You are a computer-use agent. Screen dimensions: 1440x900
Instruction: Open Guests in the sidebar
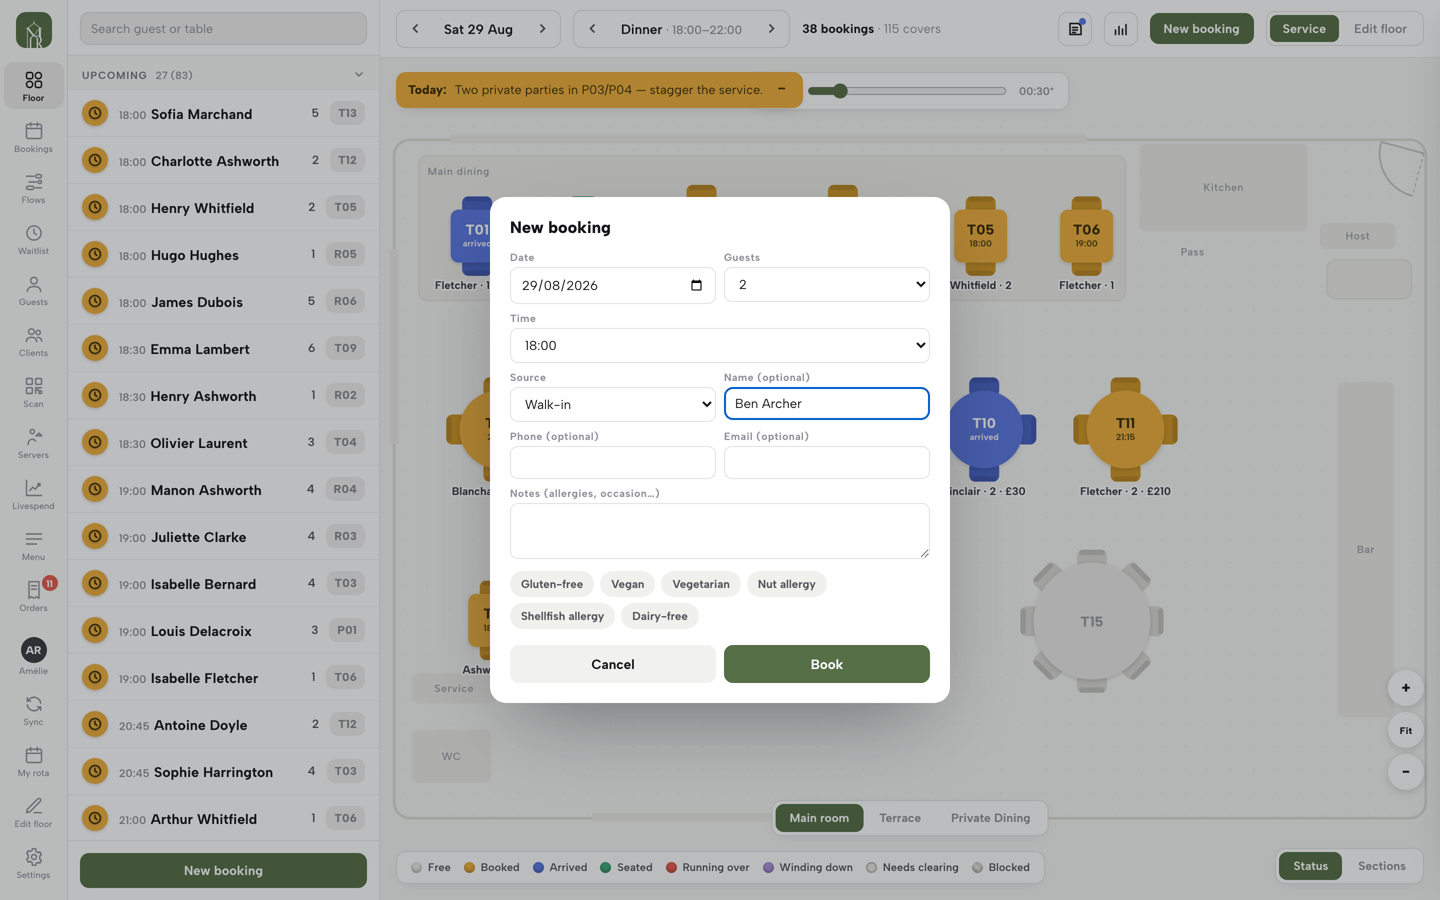click(33, 290)
